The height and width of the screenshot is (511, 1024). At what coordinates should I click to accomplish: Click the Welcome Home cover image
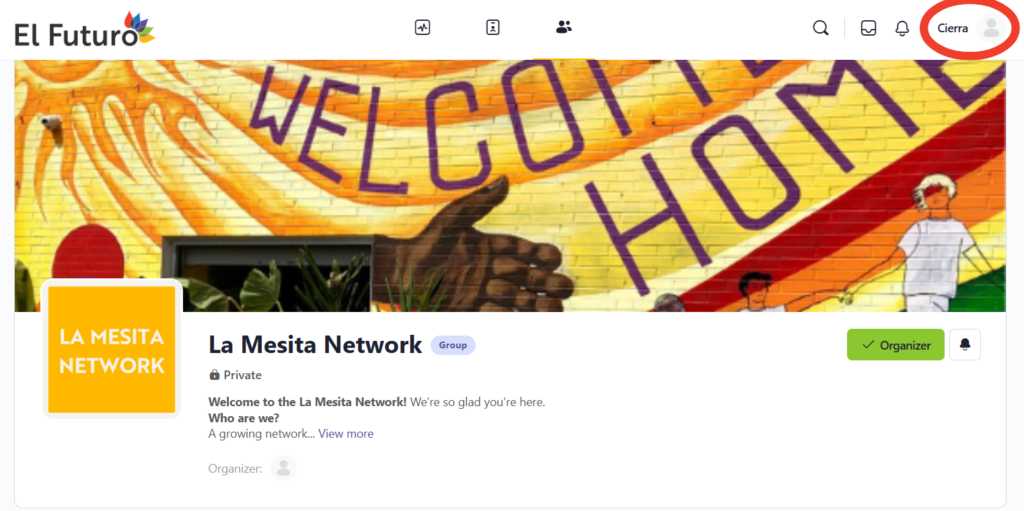click(x=511, y=186)
